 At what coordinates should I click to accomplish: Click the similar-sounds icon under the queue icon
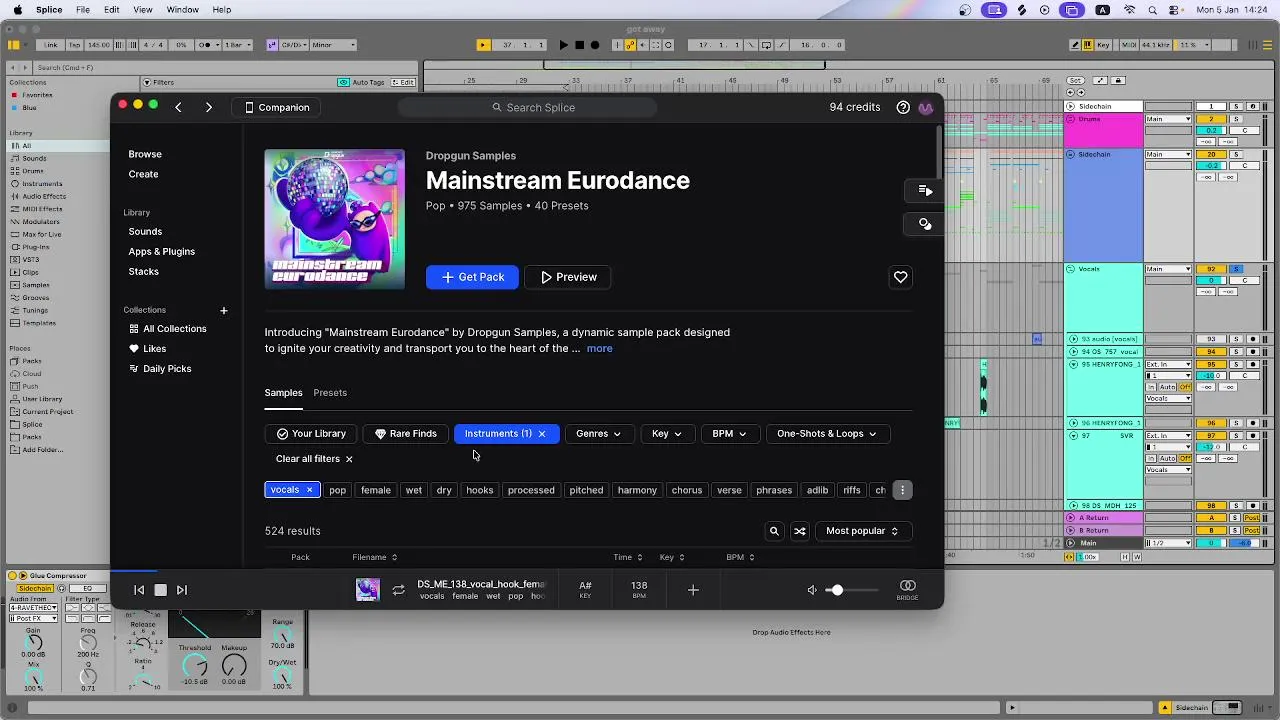pyautogui.click(x=925, y=224)
